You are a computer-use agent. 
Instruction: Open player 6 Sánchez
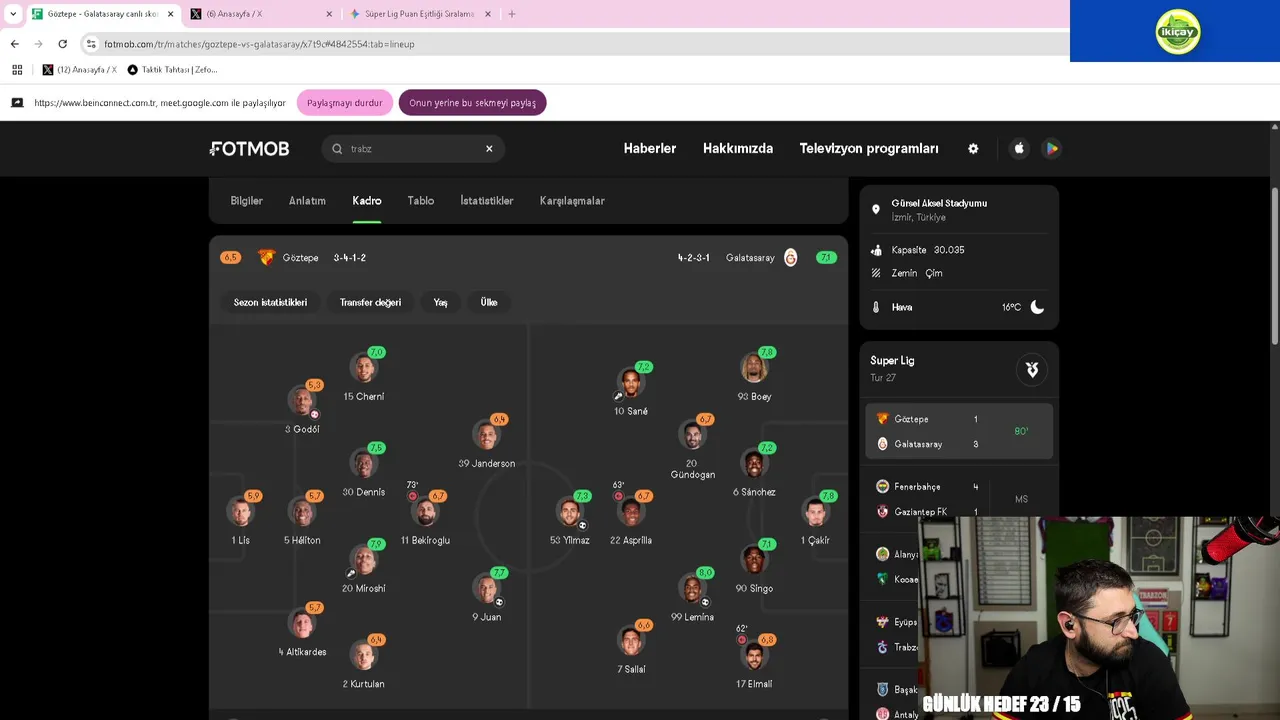(754, 470)
